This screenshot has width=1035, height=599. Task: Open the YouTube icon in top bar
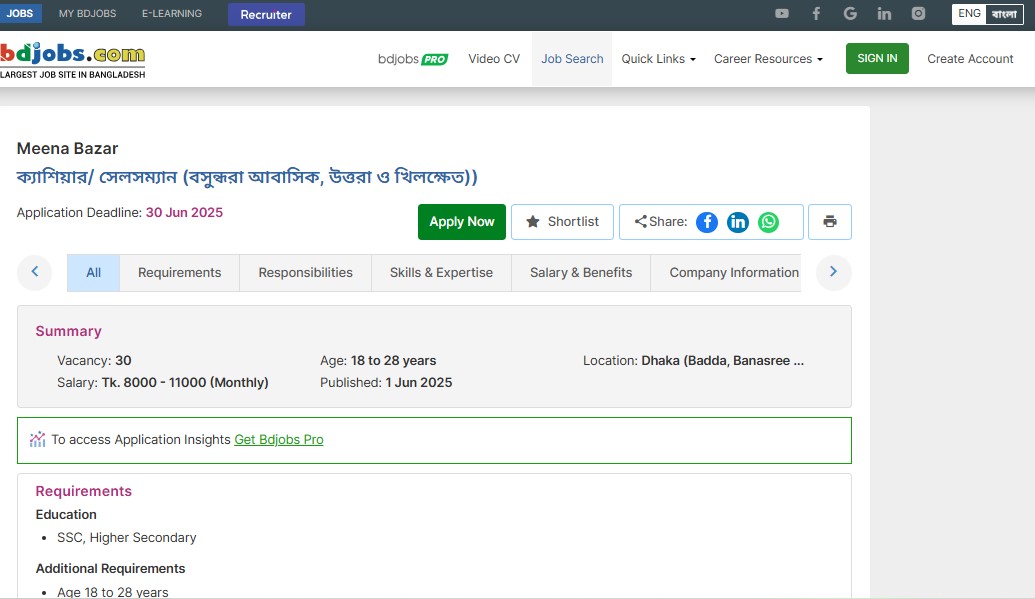point(782,13)
